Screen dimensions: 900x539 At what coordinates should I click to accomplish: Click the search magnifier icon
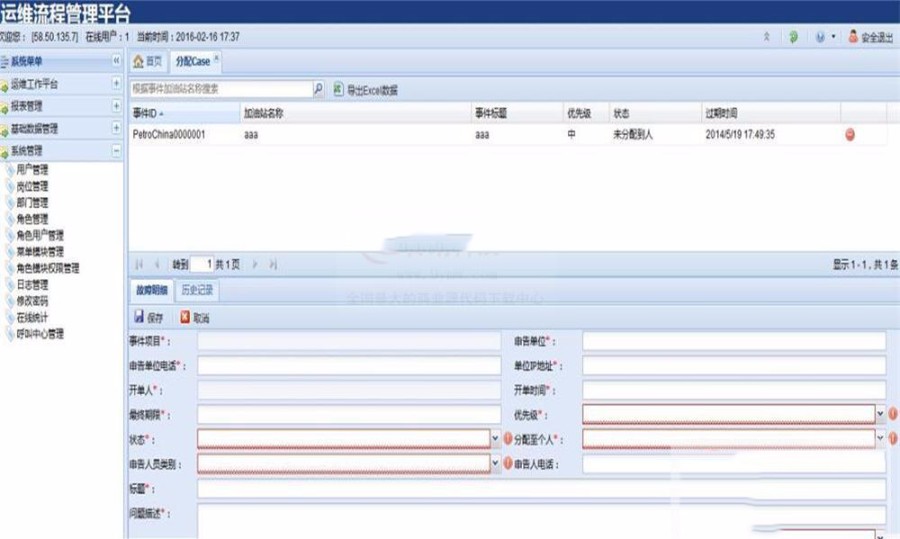tap(318, 89)
